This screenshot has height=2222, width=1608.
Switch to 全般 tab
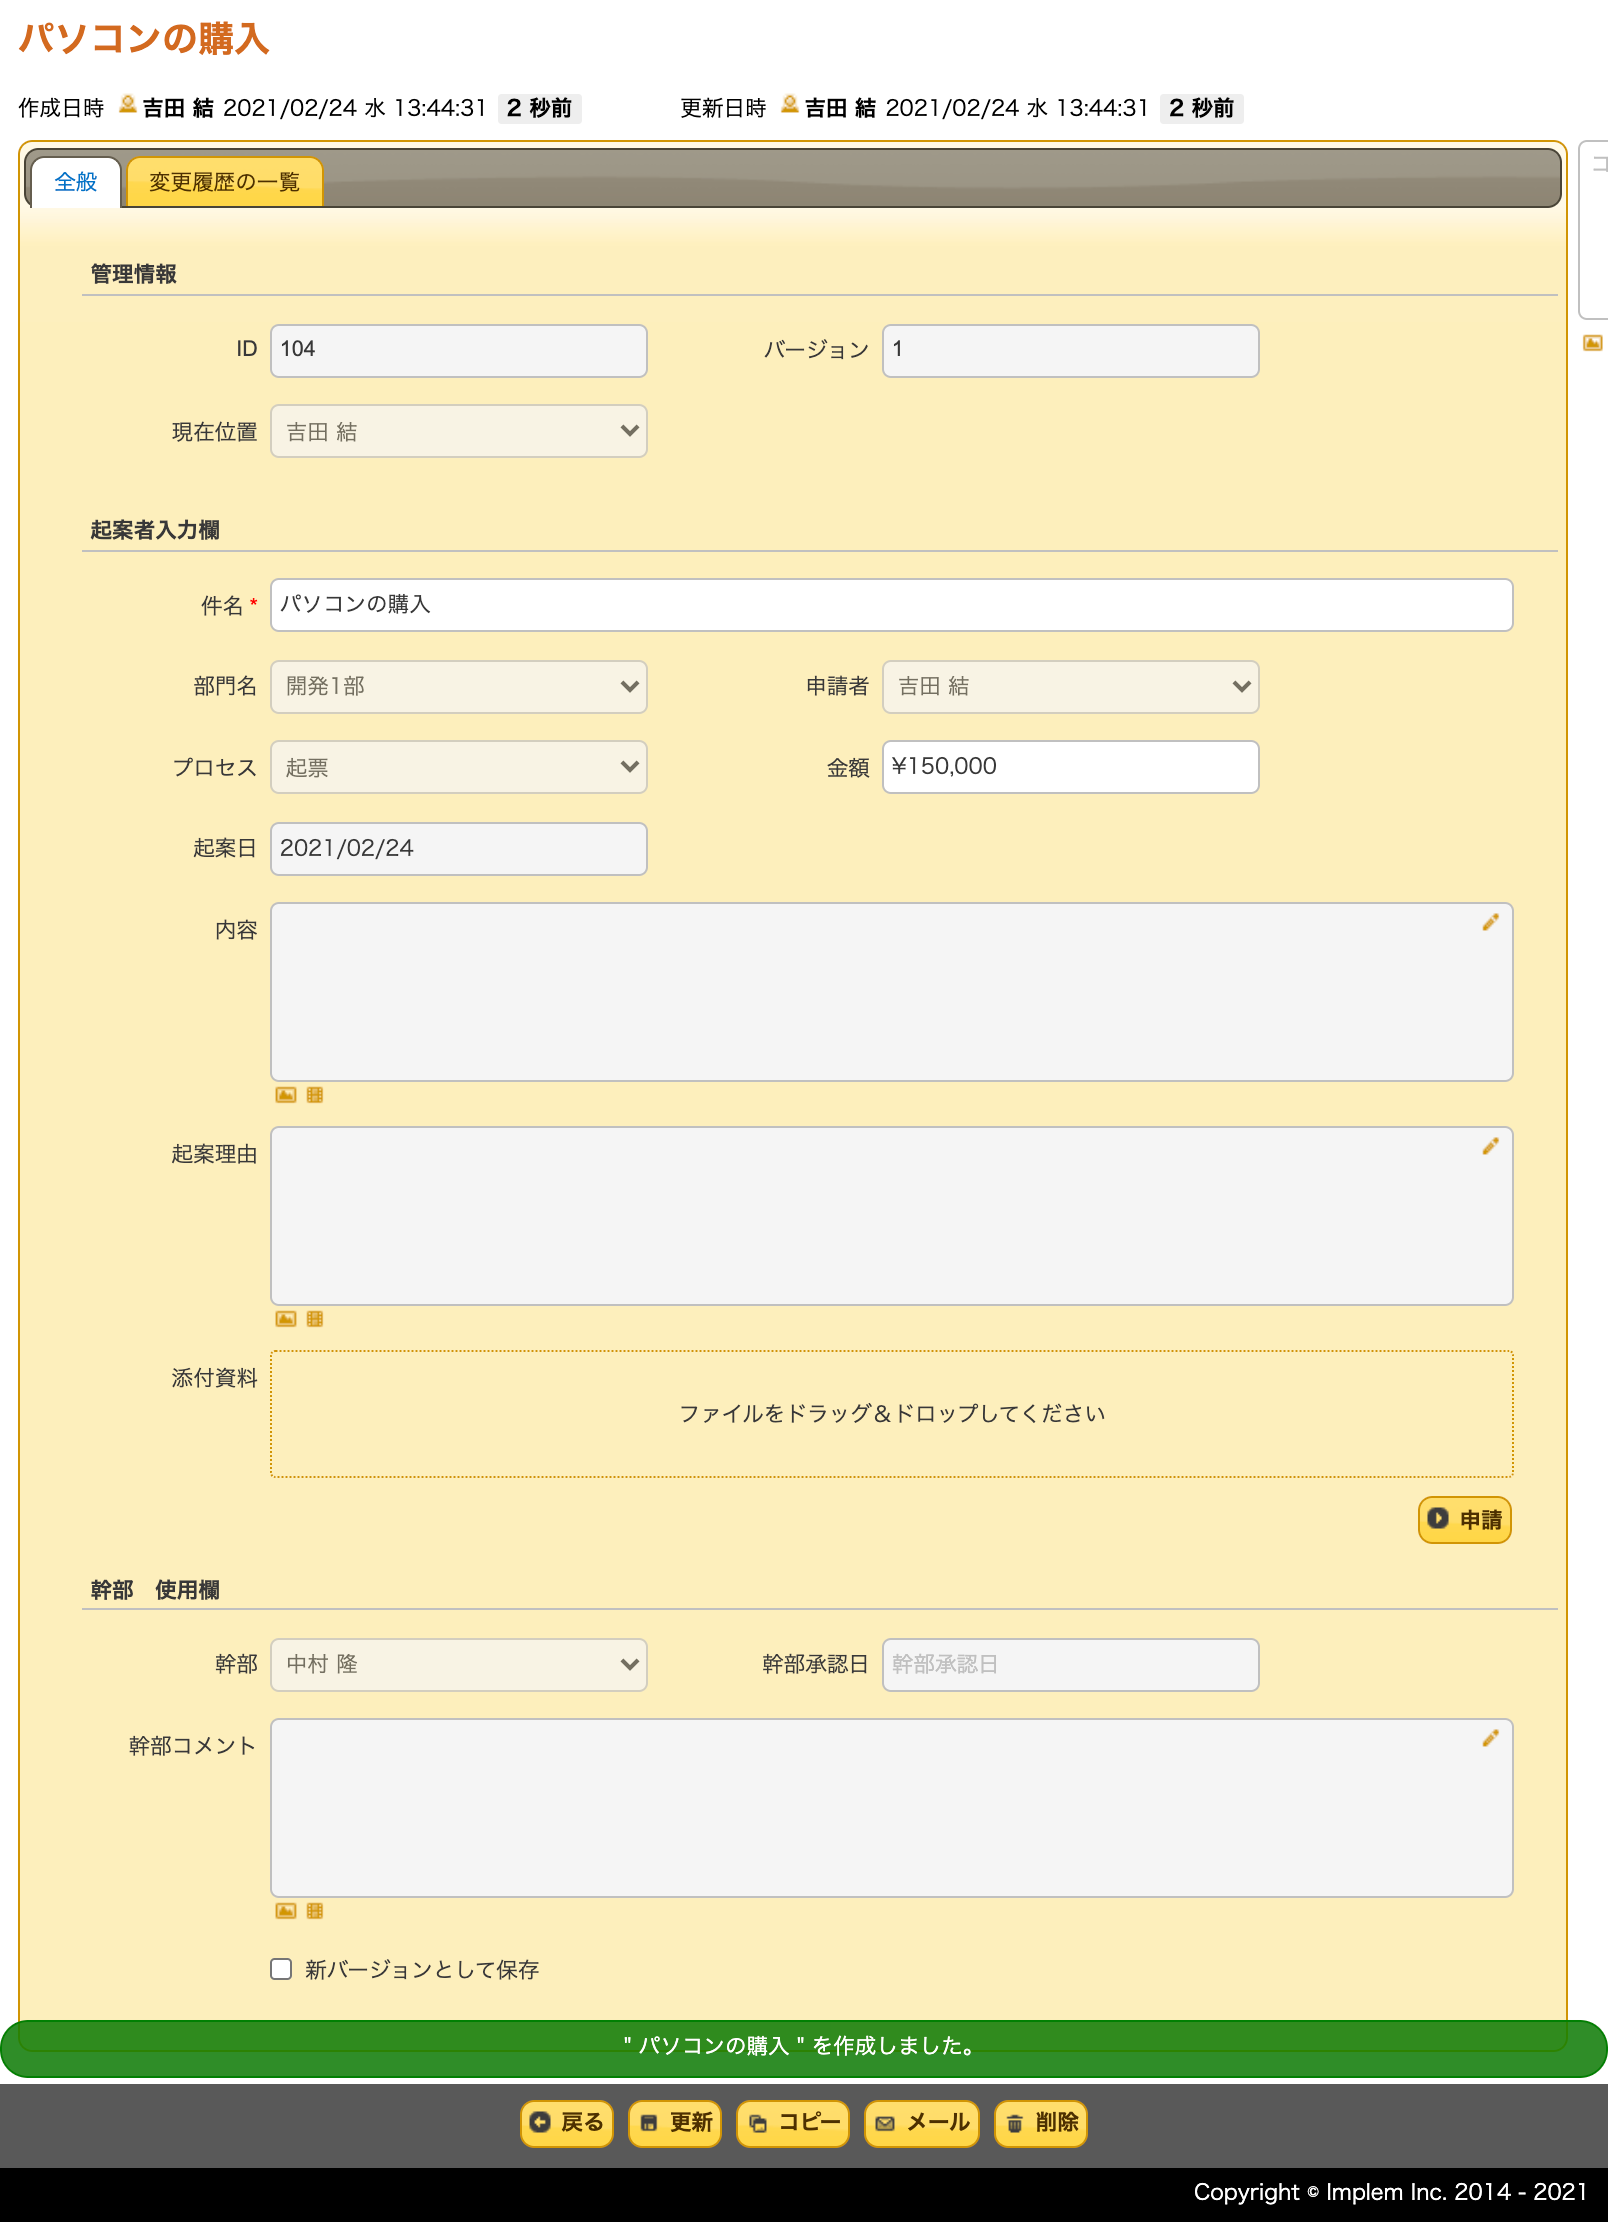[x=76, y=182]
